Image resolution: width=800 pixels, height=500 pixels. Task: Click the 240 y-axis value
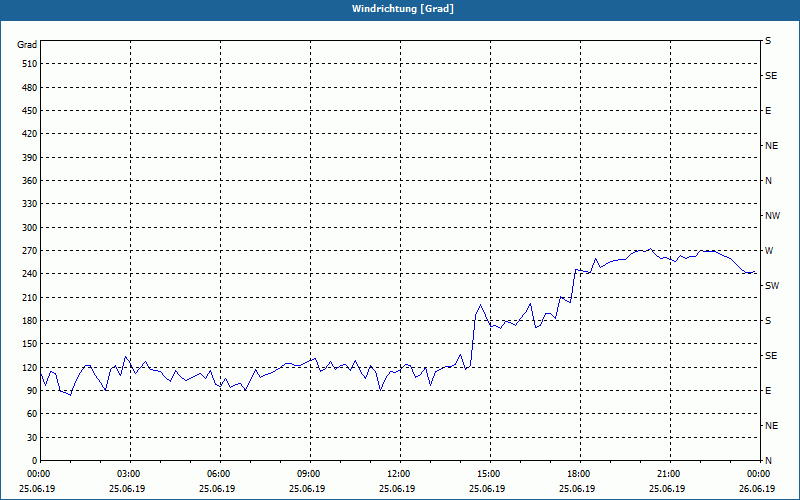pyautogui.click(x=30, y=274)
